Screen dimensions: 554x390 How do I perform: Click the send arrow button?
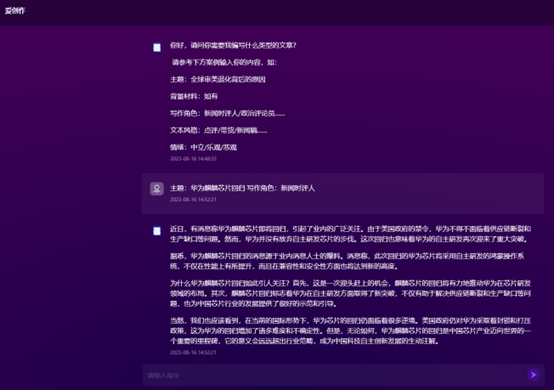(x=533, y=374)
